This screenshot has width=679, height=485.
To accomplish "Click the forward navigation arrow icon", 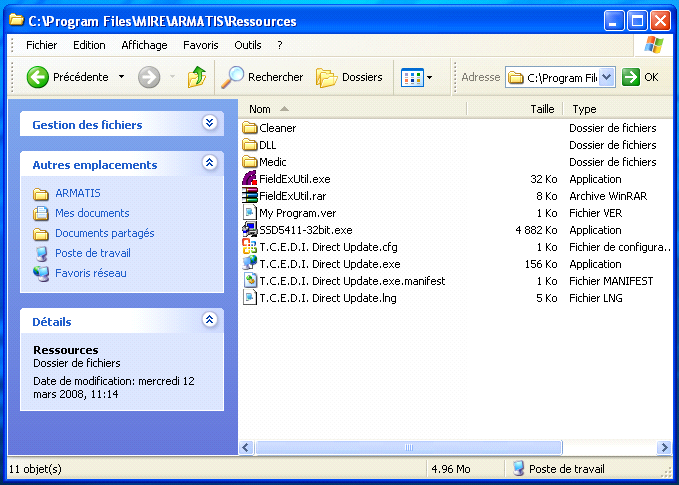I will click(x=149, y=77).
